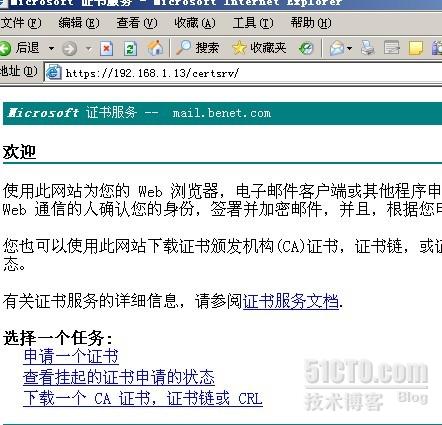442x425 pixels.
Task: Open the 文件(F) menu
Action: click(21, 23)
